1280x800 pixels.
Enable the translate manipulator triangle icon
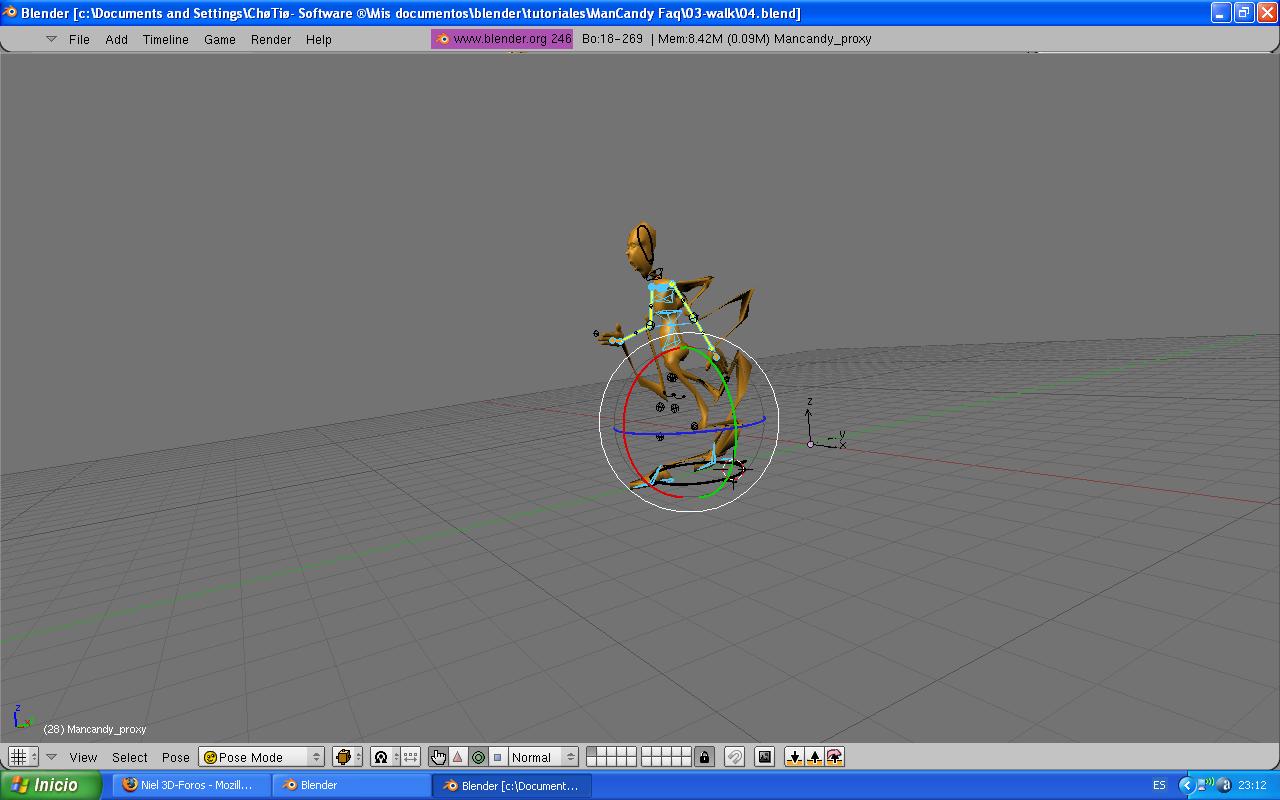pyautogui.click(x=458, y=757)
